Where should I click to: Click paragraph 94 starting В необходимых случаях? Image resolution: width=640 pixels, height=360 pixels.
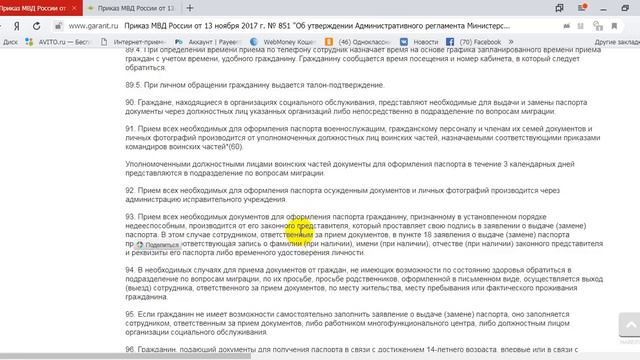tap(364, 283)
